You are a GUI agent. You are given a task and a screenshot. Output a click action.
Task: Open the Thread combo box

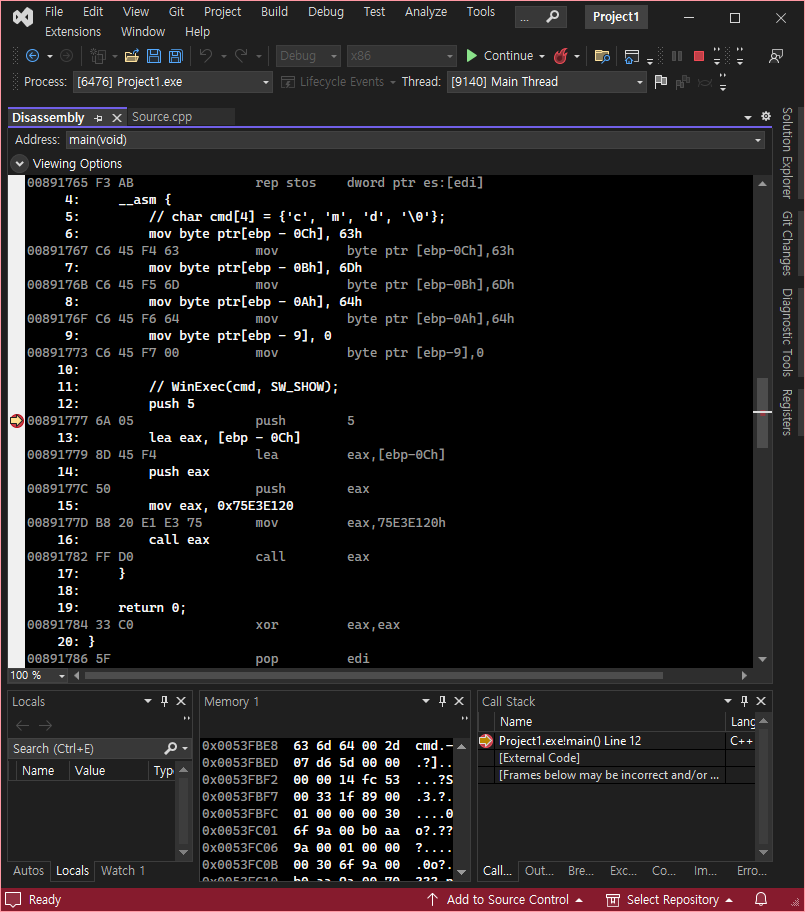546,82
